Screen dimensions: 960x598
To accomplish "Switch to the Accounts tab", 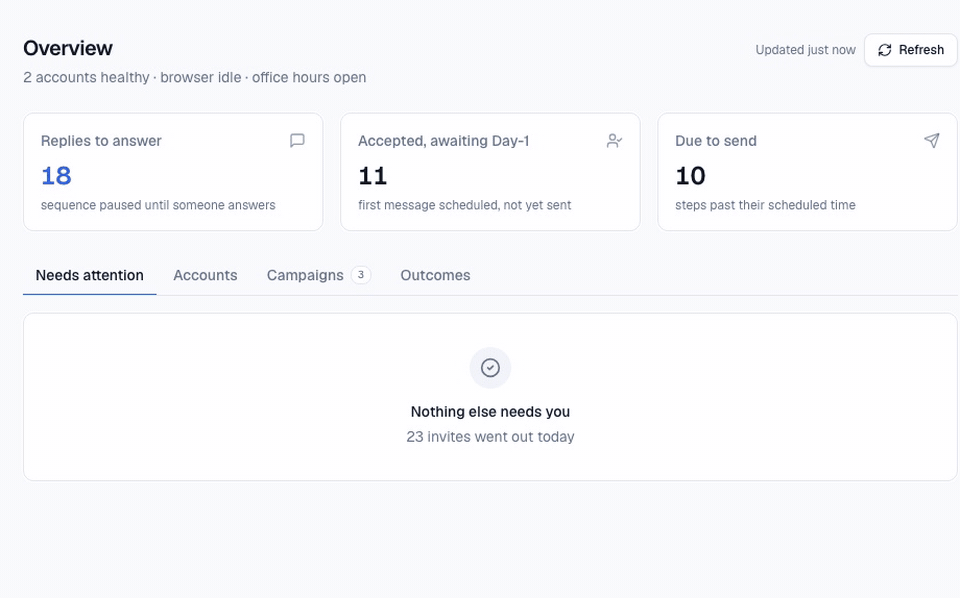I will (x=205, y=275).
